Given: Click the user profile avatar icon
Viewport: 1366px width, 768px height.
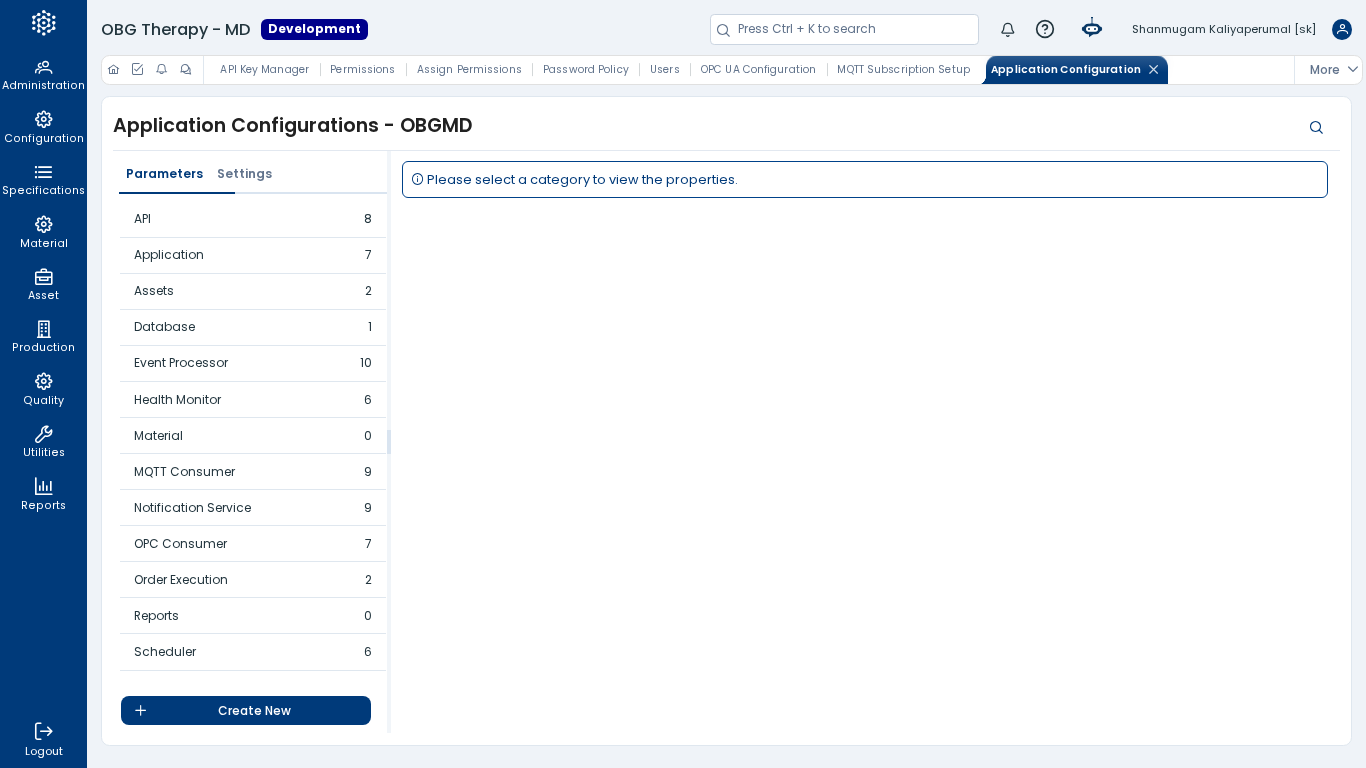Looking at the screenshot, I should tap(1342, 29).
